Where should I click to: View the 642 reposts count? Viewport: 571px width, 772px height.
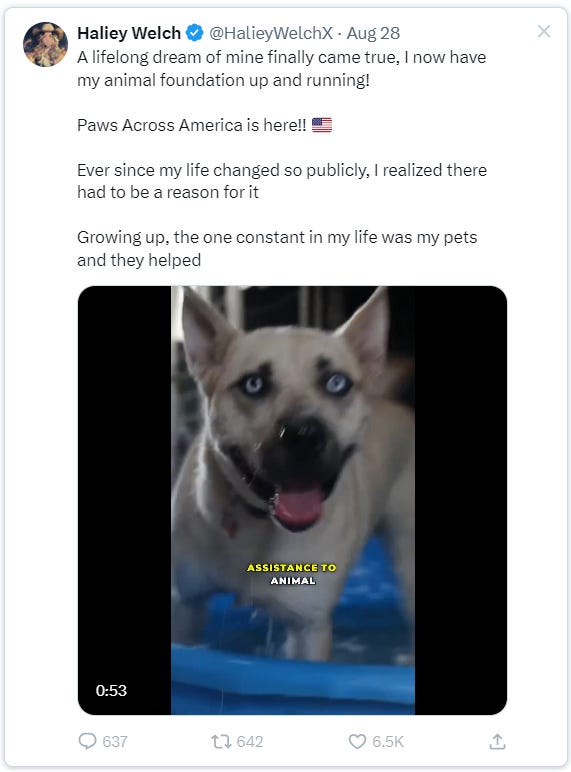click(x=250, y=741)
